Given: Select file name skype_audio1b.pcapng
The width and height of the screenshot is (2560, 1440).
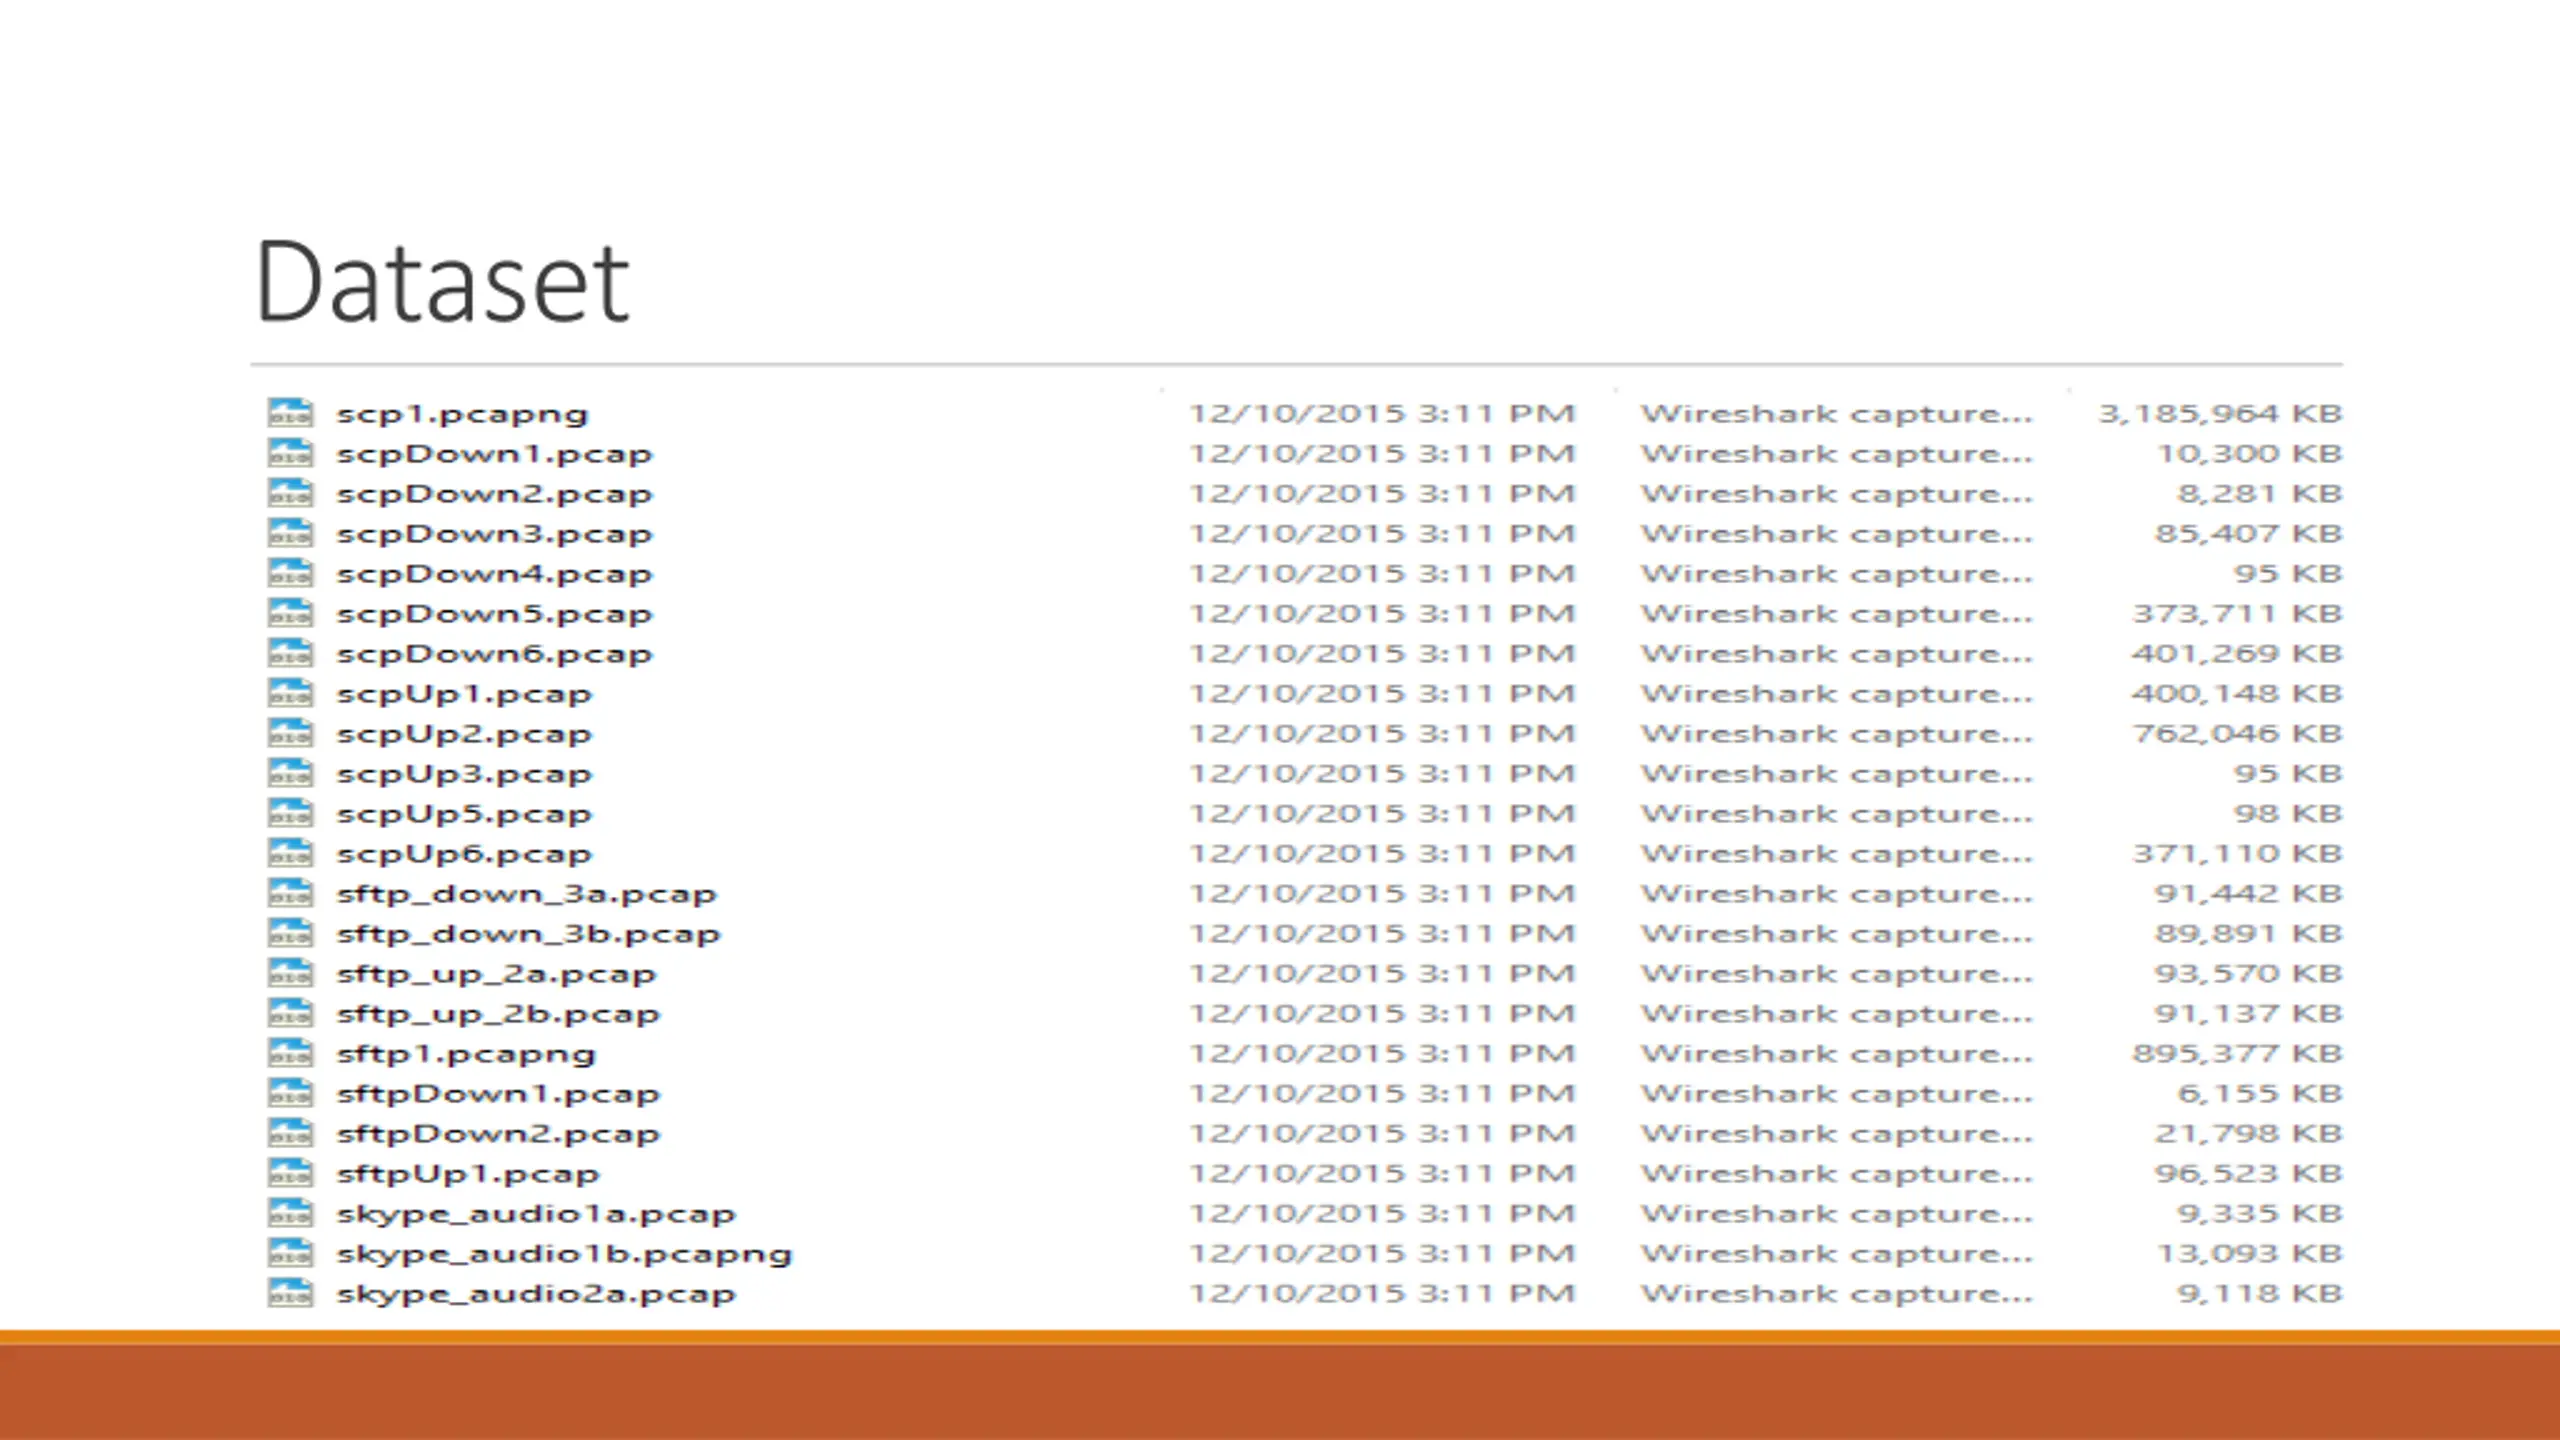Looking at the screenshot, I should point(564,1255).
